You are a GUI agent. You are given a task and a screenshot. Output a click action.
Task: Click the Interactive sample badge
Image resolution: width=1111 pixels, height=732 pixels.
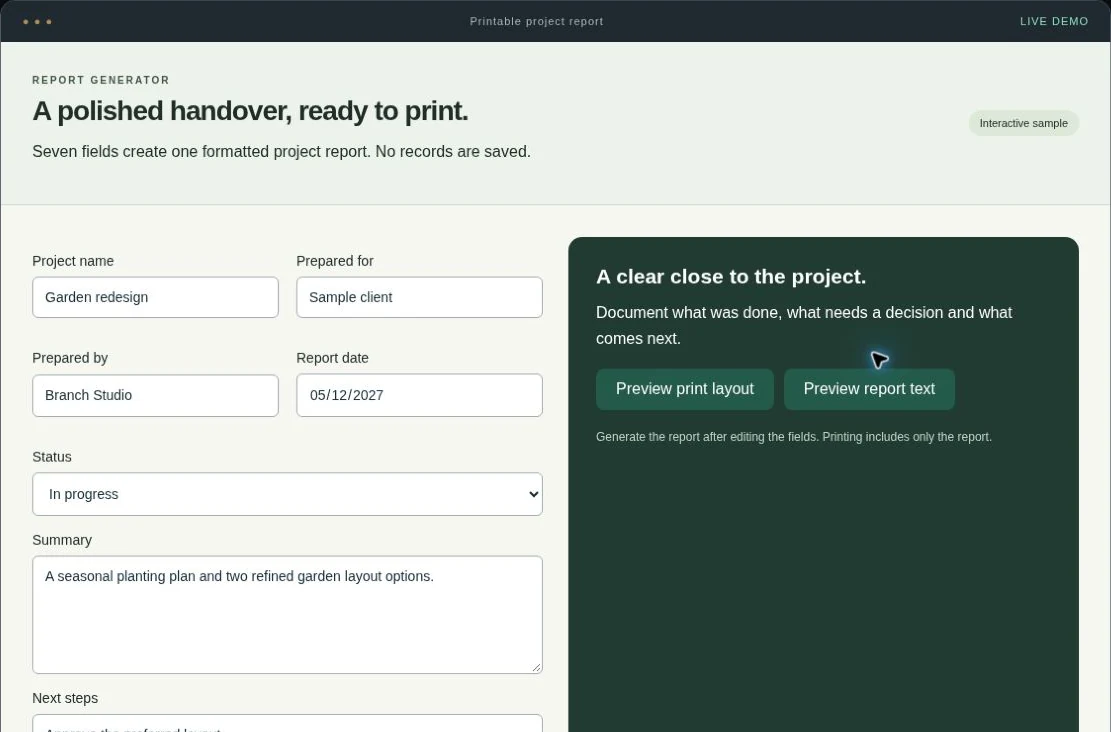(1023, 123)
